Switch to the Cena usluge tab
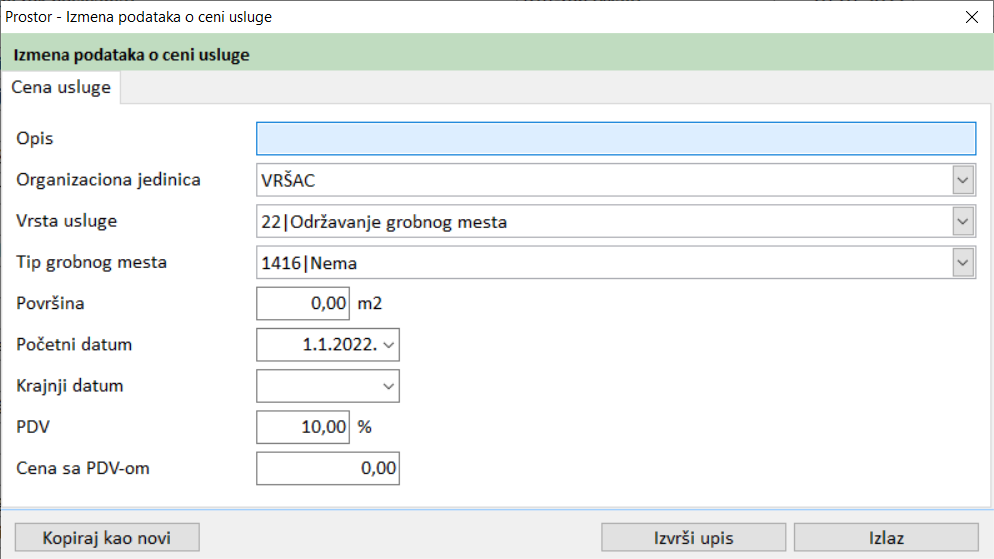994x559 pixels. coord(61,88)
